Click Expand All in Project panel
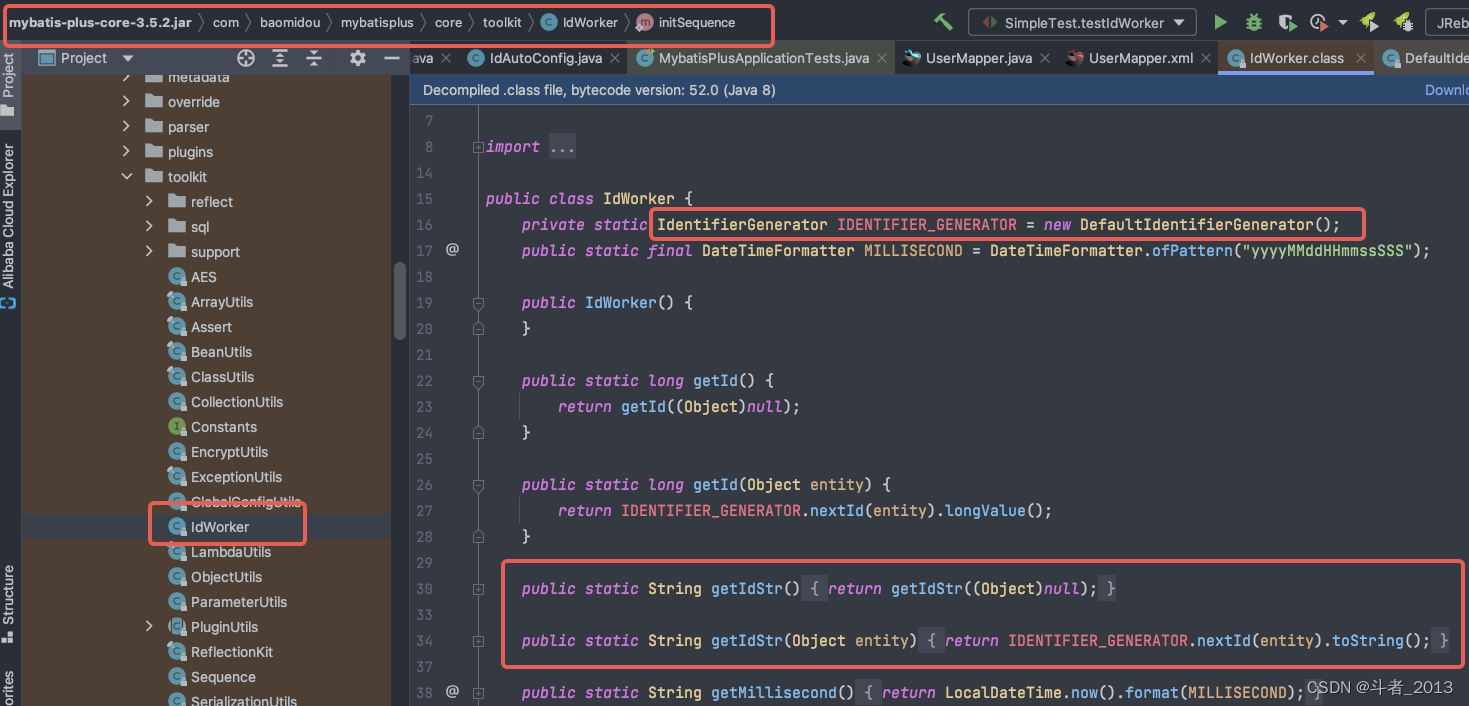 pos(280,58)
